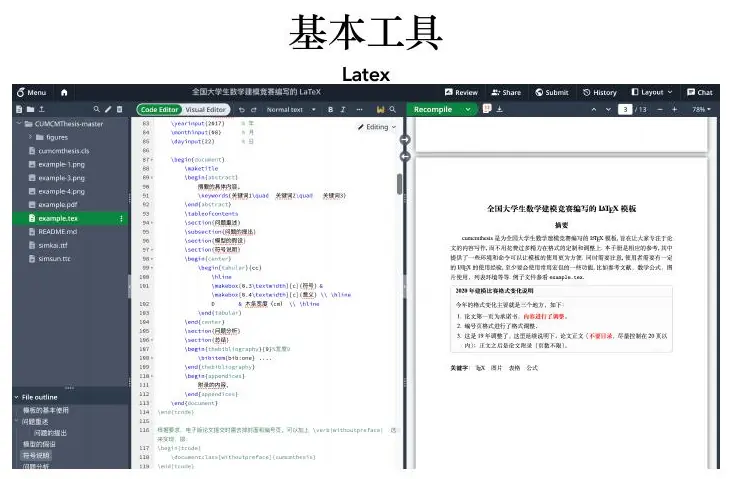734x479 pixels.
Task: Click the code editor vertical scrollbar thumb
Action: click(x=399, y=184)
